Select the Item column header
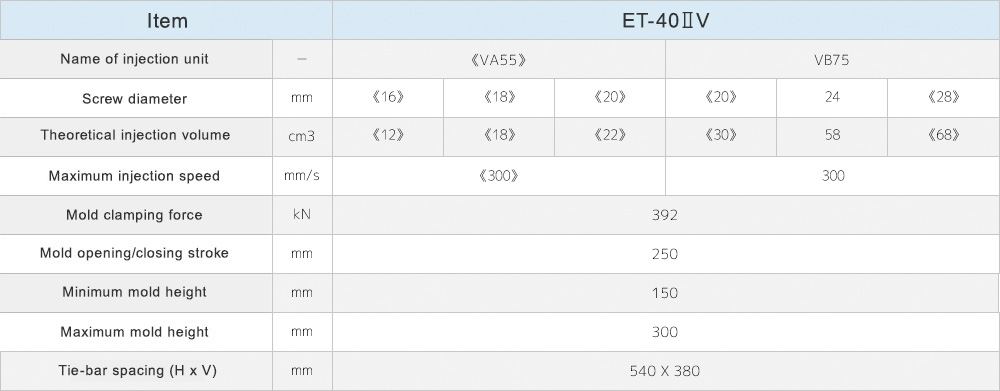The height and width of the screenshot is (391, 1000). (166, 20)
